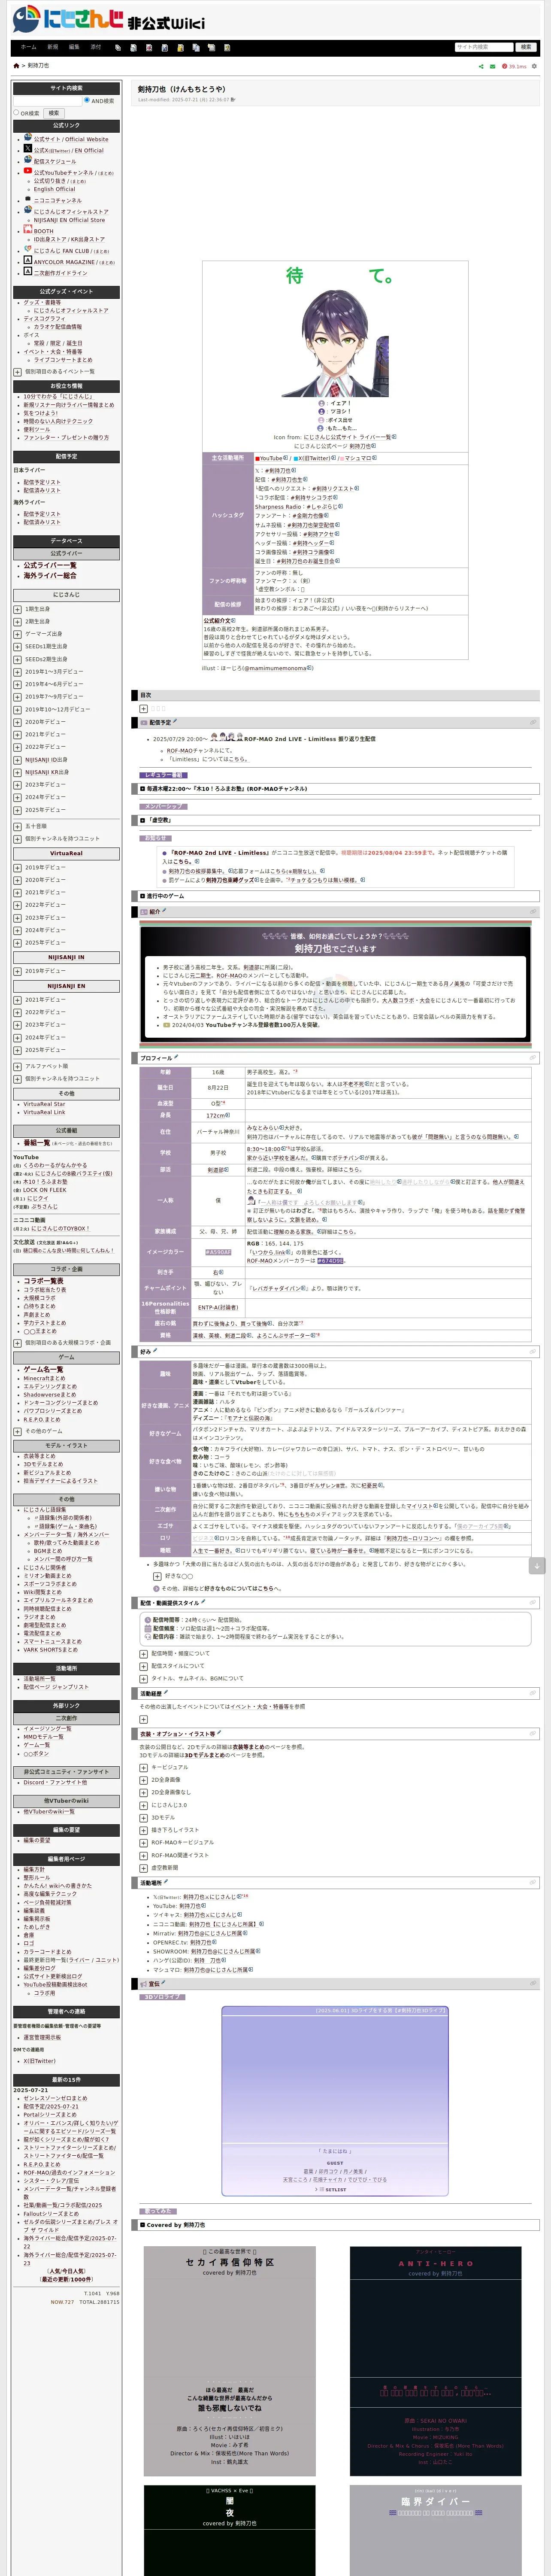Click the sidebar search text field
The image size is (551, 2576).
click(47, 100)
